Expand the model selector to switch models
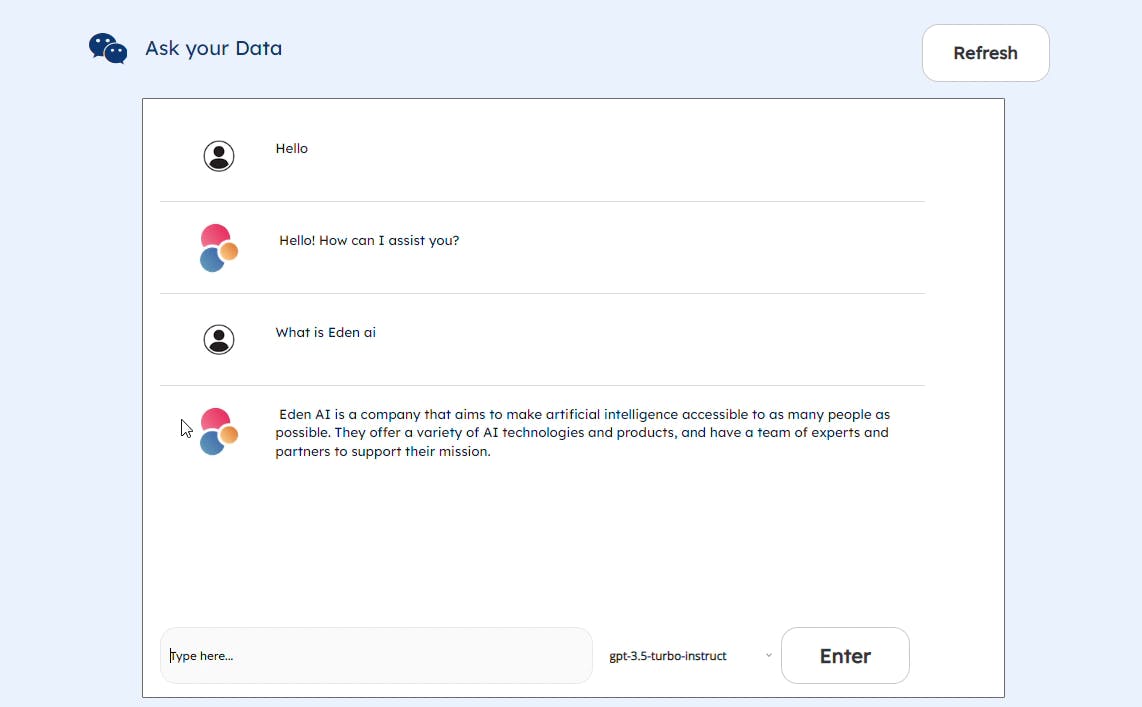 tap(688, 656)
